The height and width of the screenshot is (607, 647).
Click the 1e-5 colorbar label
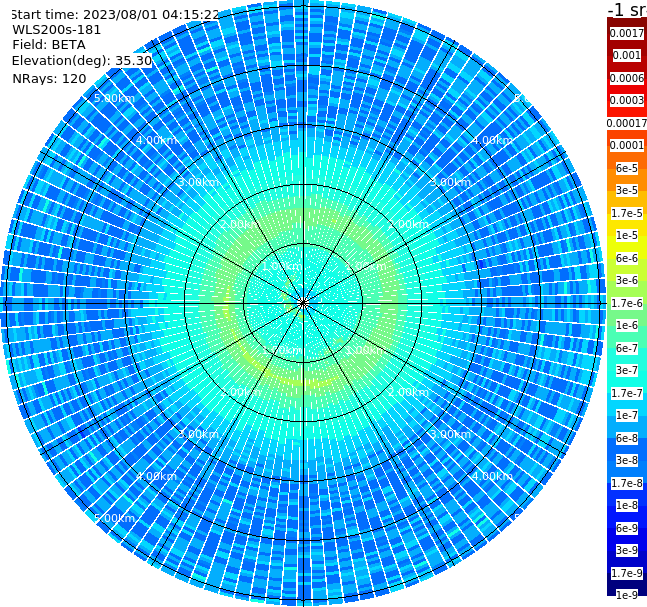(x=627, y=235)
